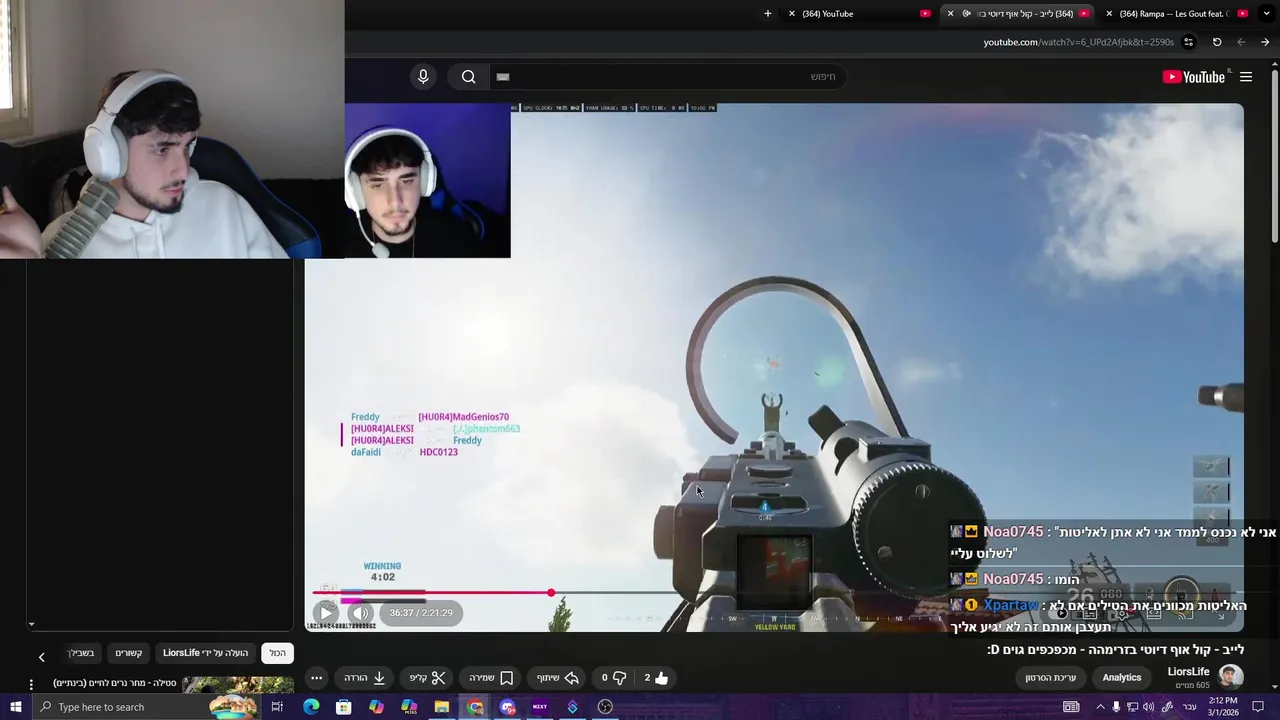Focus the YouTube search field

point(665,77)
